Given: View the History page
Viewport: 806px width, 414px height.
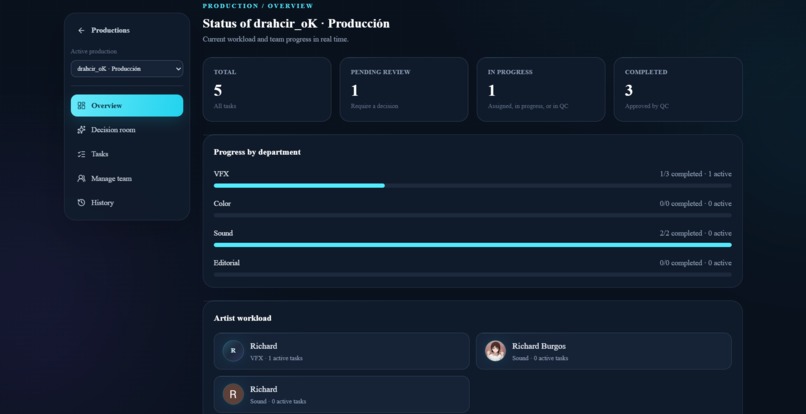Looking at the screenshot, I should 127,203.
